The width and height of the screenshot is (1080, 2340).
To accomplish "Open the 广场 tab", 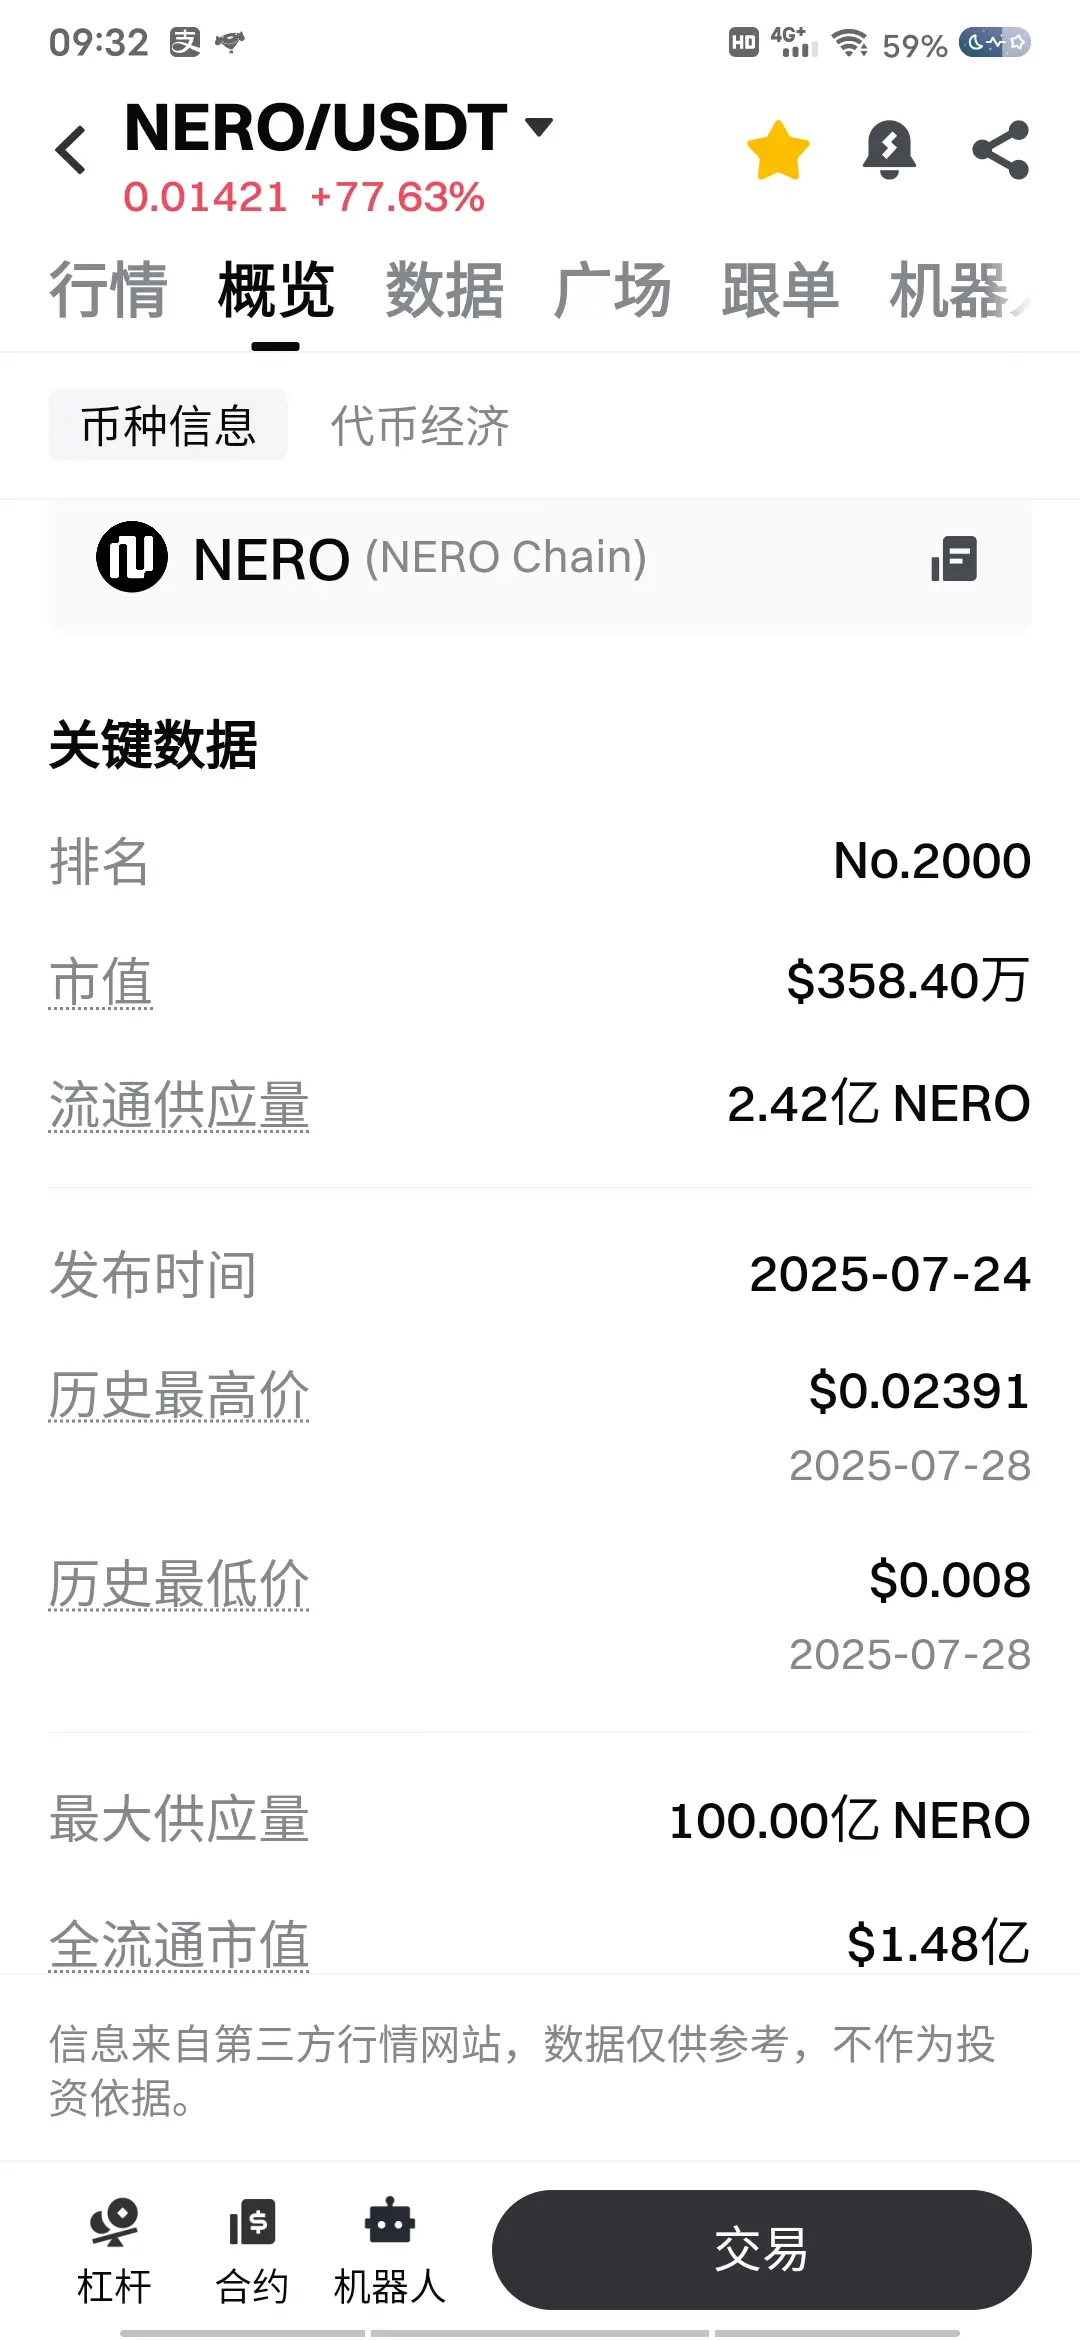I will pos(613,291).
